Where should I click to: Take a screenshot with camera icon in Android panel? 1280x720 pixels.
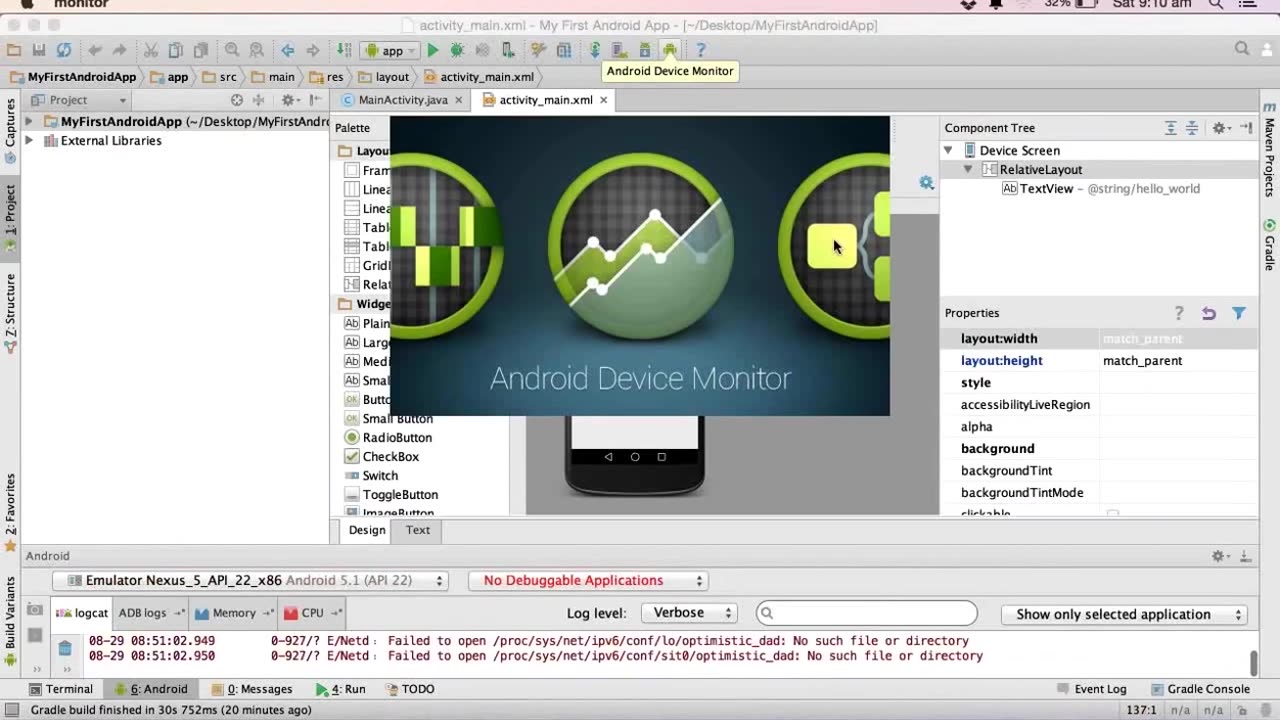point(35,609)
